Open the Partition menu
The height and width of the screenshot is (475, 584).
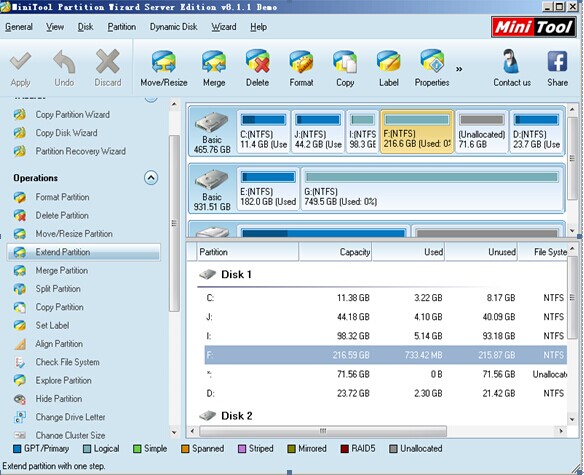click(x=121, y=27)
